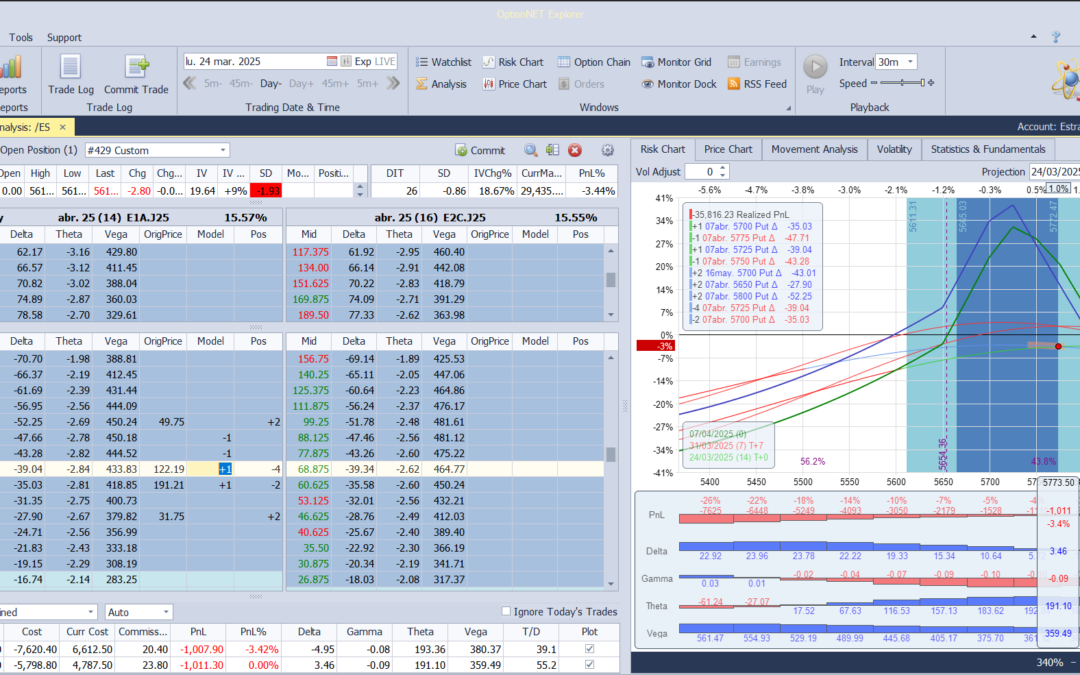Click the Earnings window item
The width and height of the screenshot is (1080, 675).
[754, 62]
